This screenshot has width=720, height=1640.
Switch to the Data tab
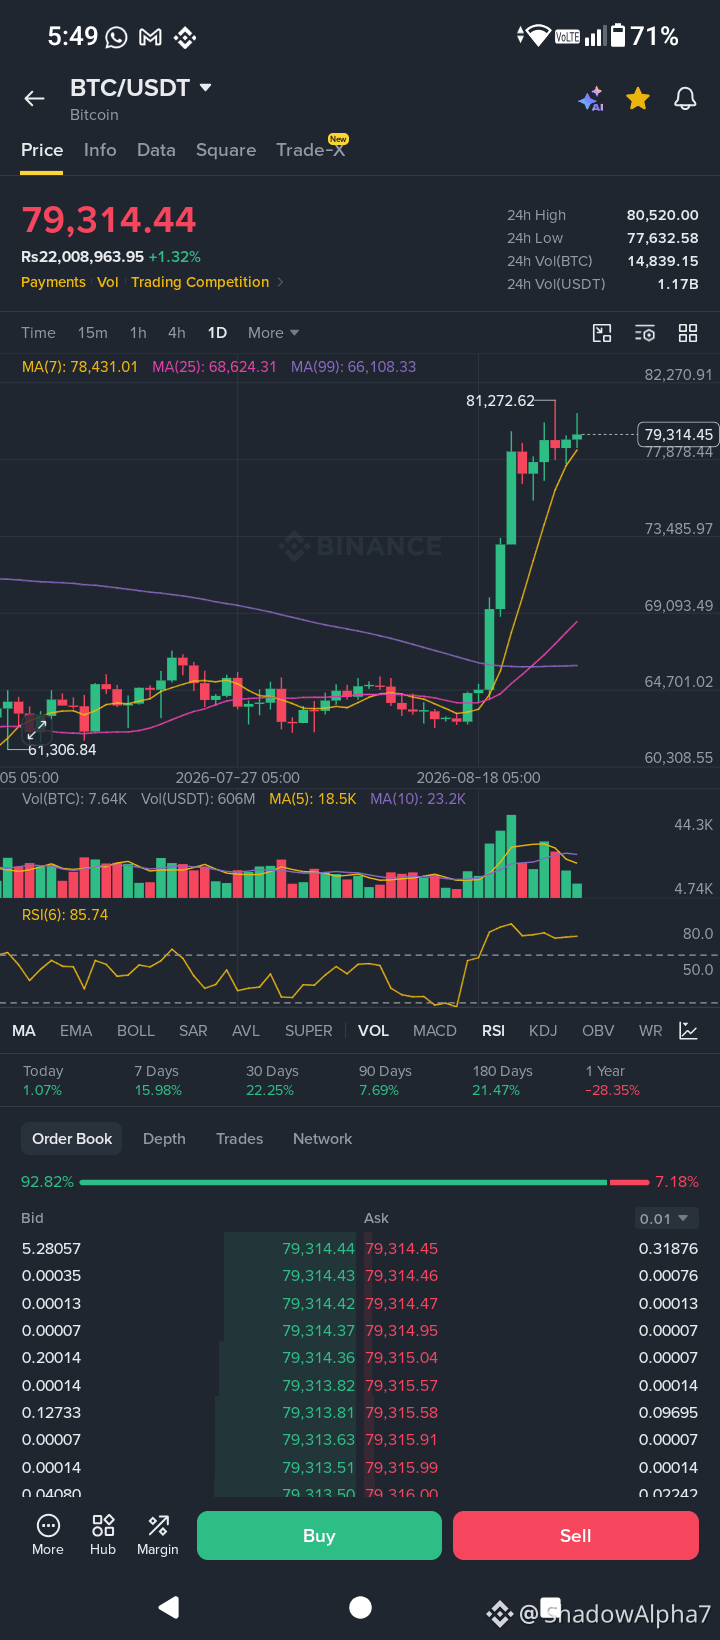156,150
